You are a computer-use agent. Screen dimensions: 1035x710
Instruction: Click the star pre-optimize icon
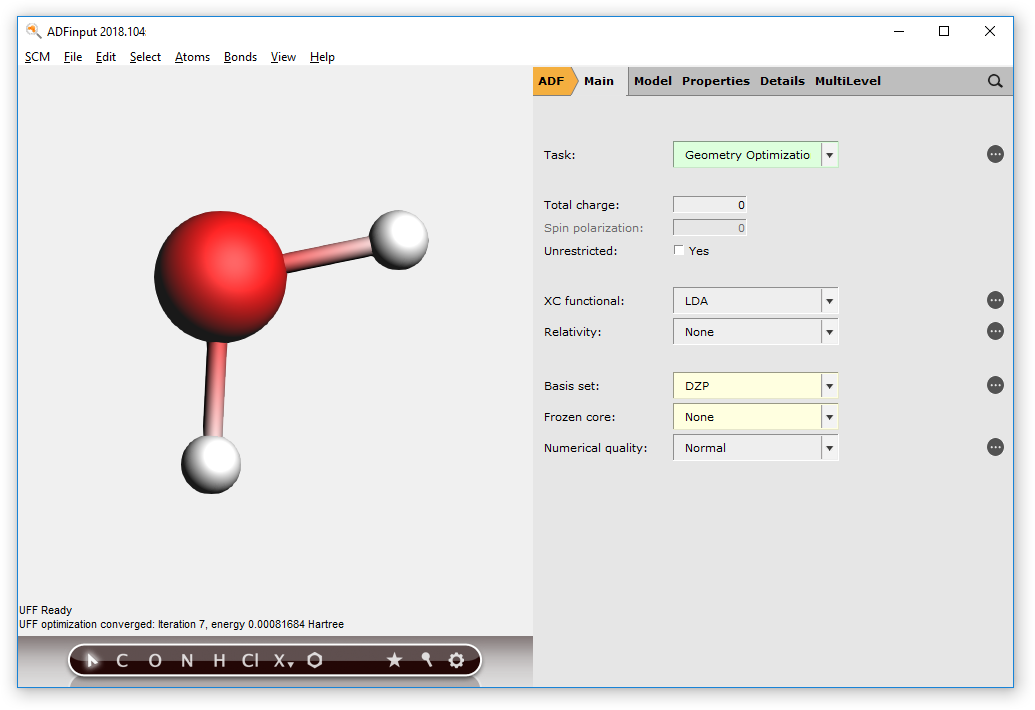pyautogui.click(x=395, y=660)
